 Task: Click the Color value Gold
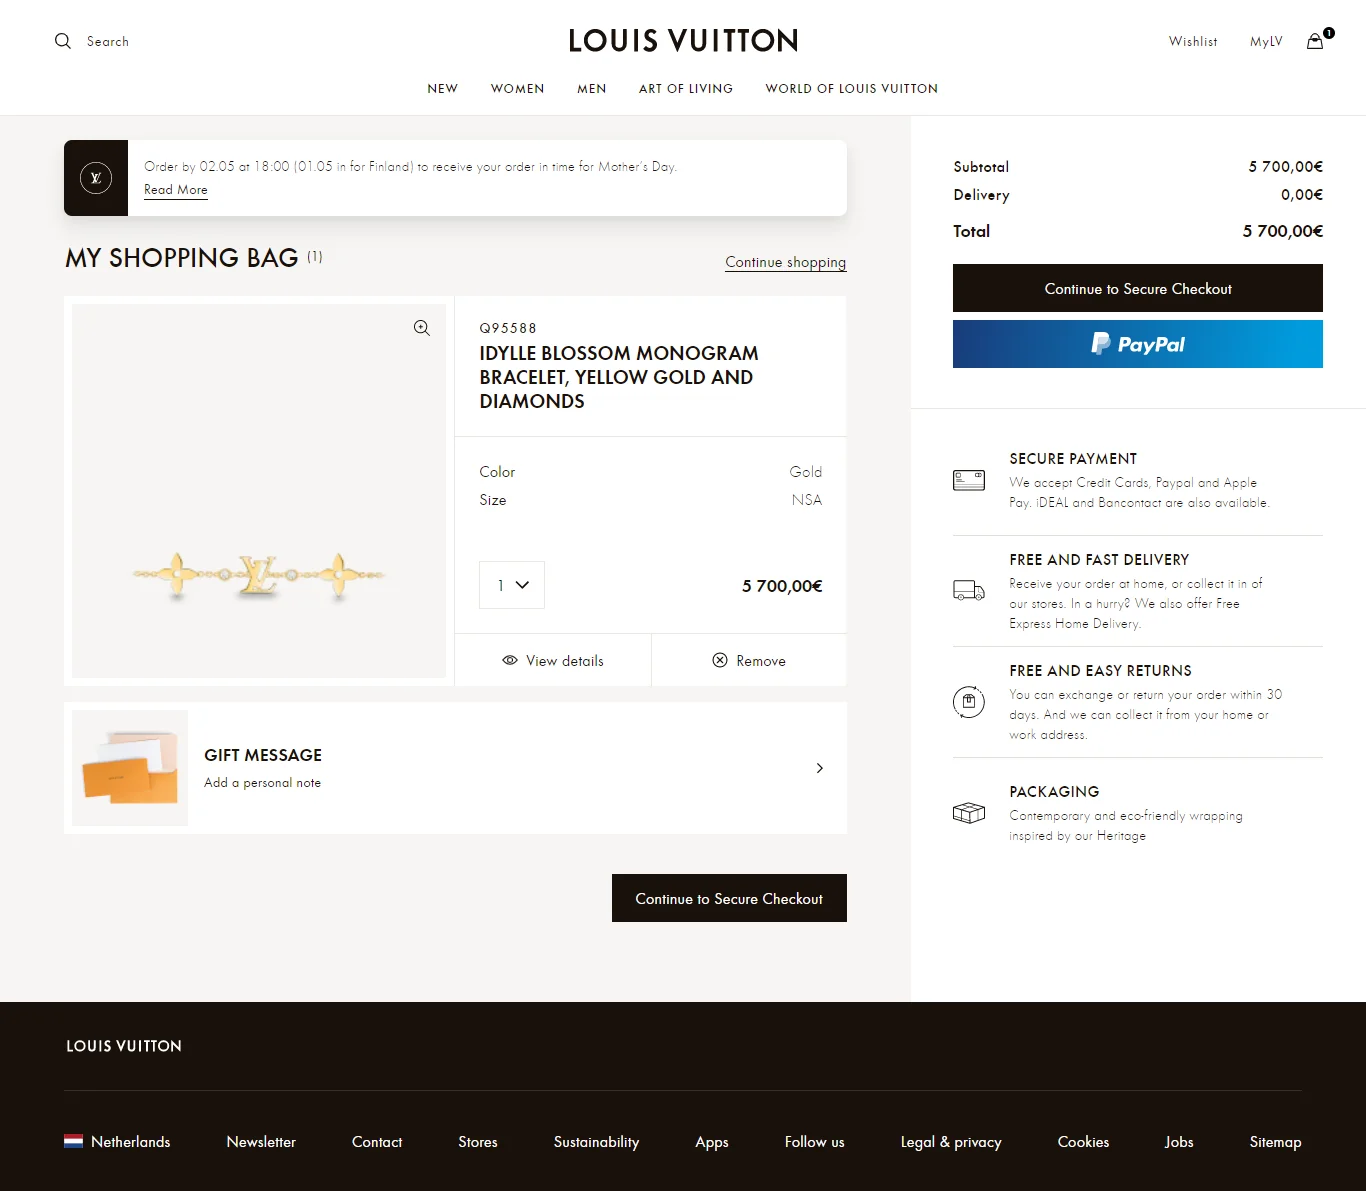[x=806, y=472]
